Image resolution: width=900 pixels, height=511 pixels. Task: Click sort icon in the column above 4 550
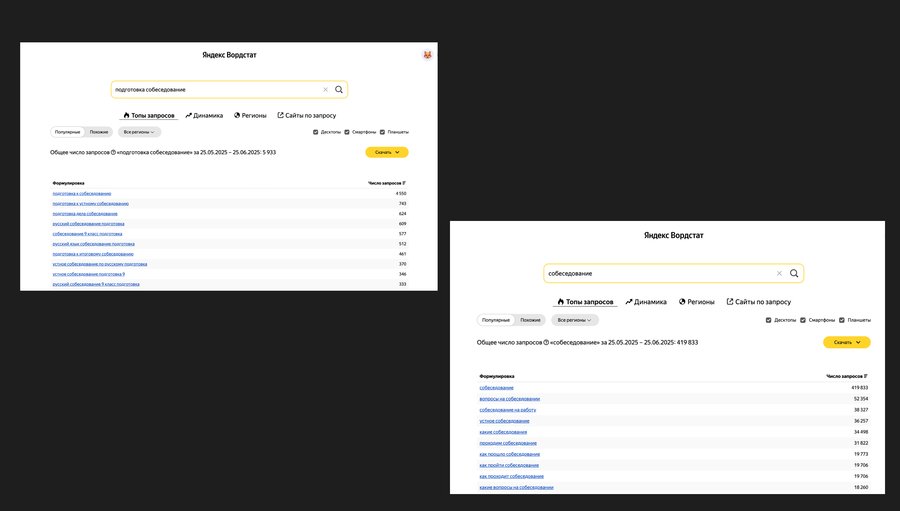tap(405, 183)
